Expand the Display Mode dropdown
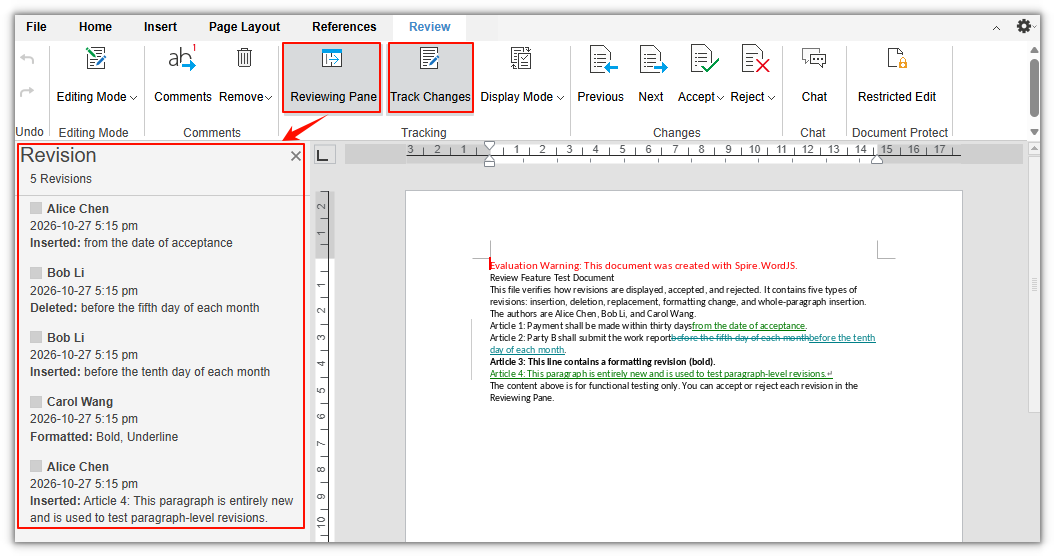Image resolution: width=1055 pixels, height=557 pixels. point(560,98)
